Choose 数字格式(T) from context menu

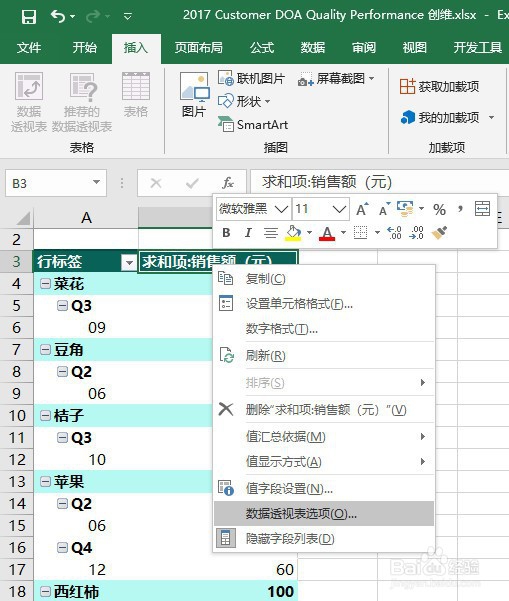[324, 328]
